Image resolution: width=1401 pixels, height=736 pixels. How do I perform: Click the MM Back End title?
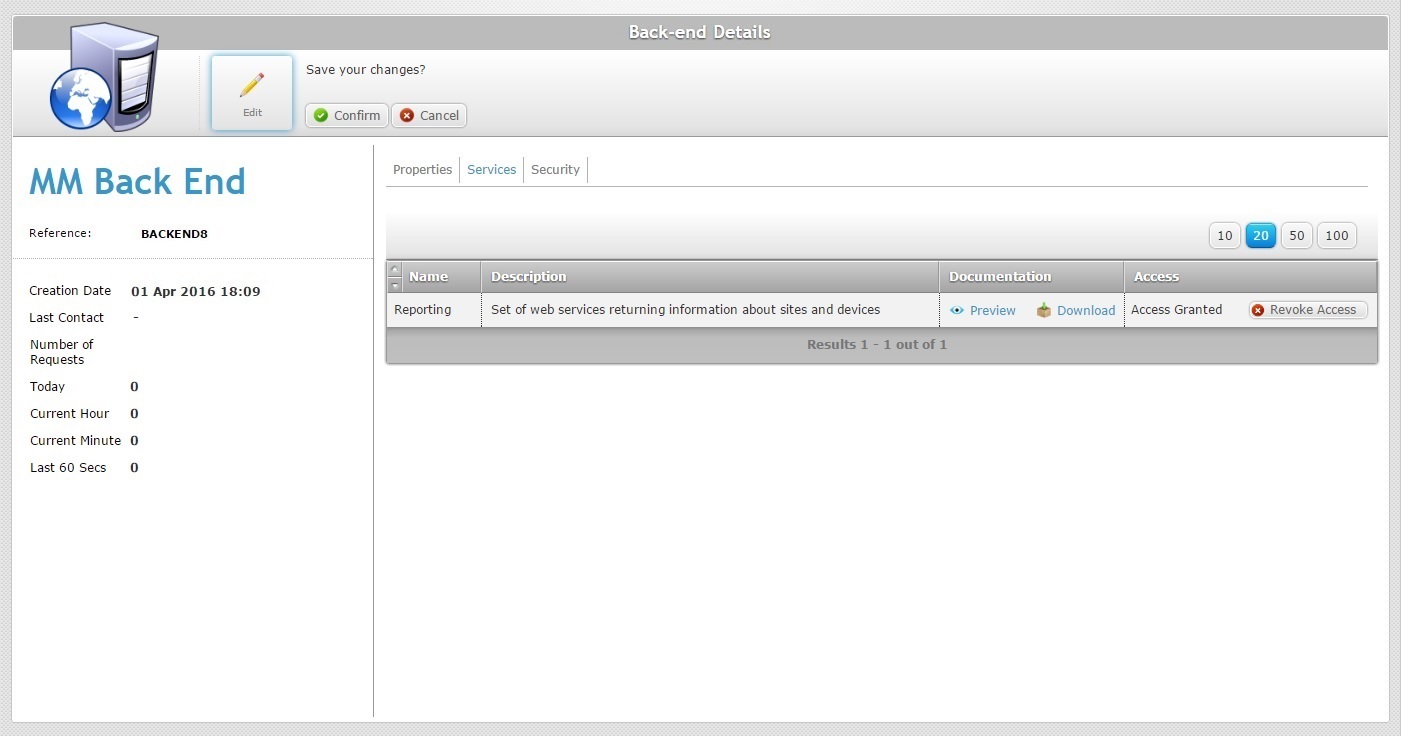tap(137, 182)
